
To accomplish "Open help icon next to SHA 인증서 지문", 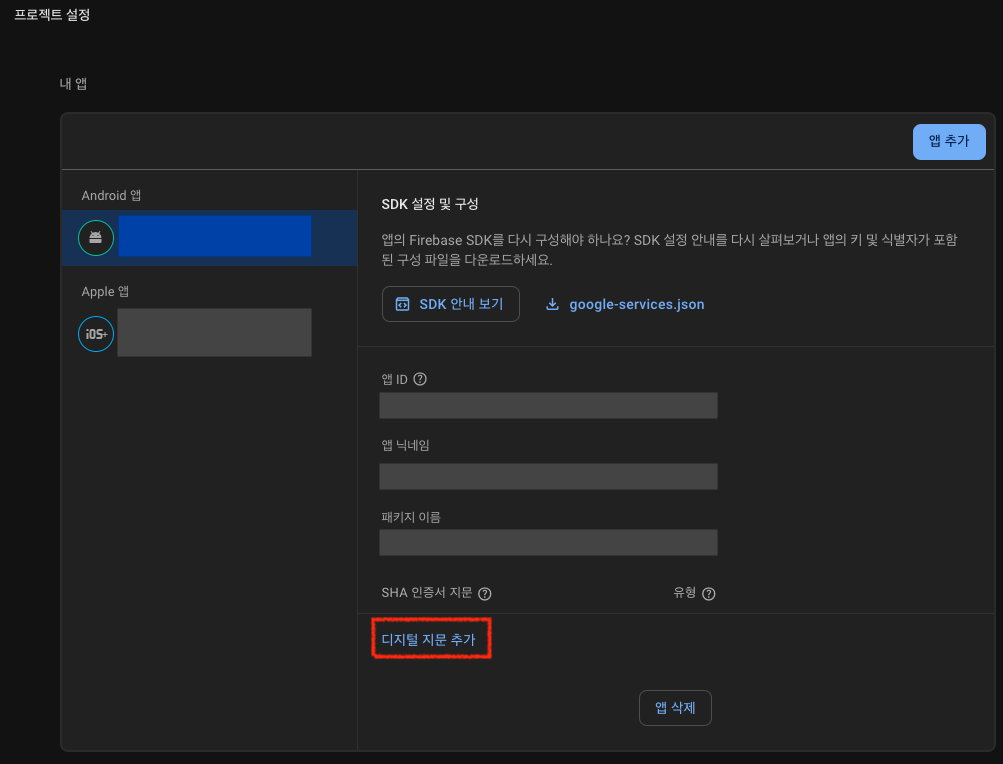I will pyautogui.click(x=485, y=593).
